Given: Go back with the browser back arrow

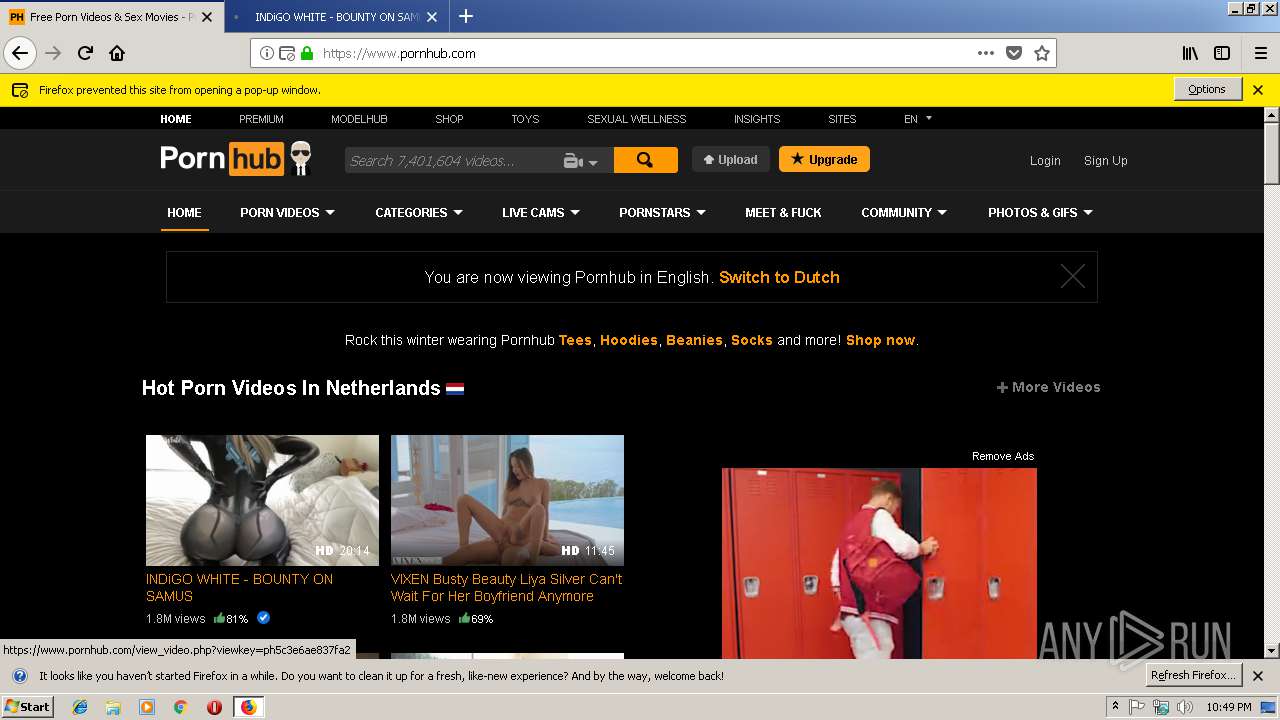Looking at the screenshot, I should point(20,53).
